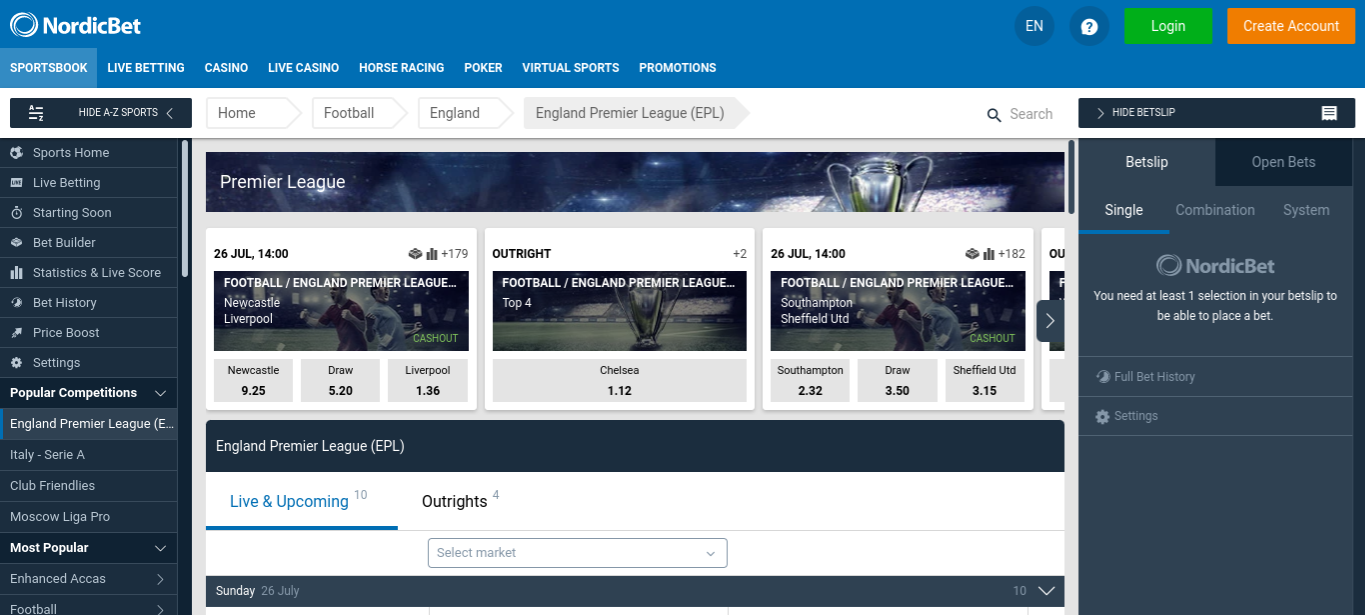Click the betslip receipt icon
Viewport: 1365px width, 615px height.
point(1329,113)
